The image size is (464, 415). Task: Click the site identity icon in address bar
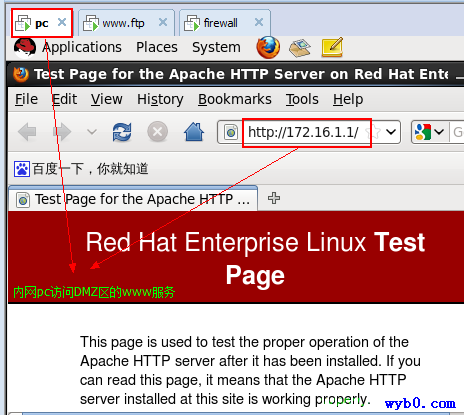click(x=231, y=132)
